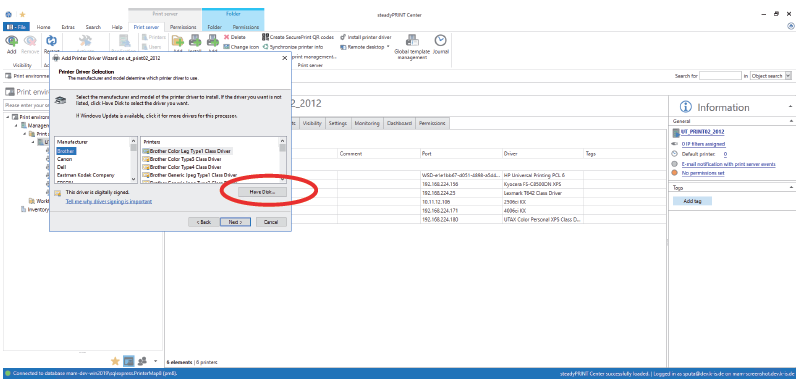Click the Have Disk button
Viewport: 799px width, 380px height.
click(x=262, y=192)
